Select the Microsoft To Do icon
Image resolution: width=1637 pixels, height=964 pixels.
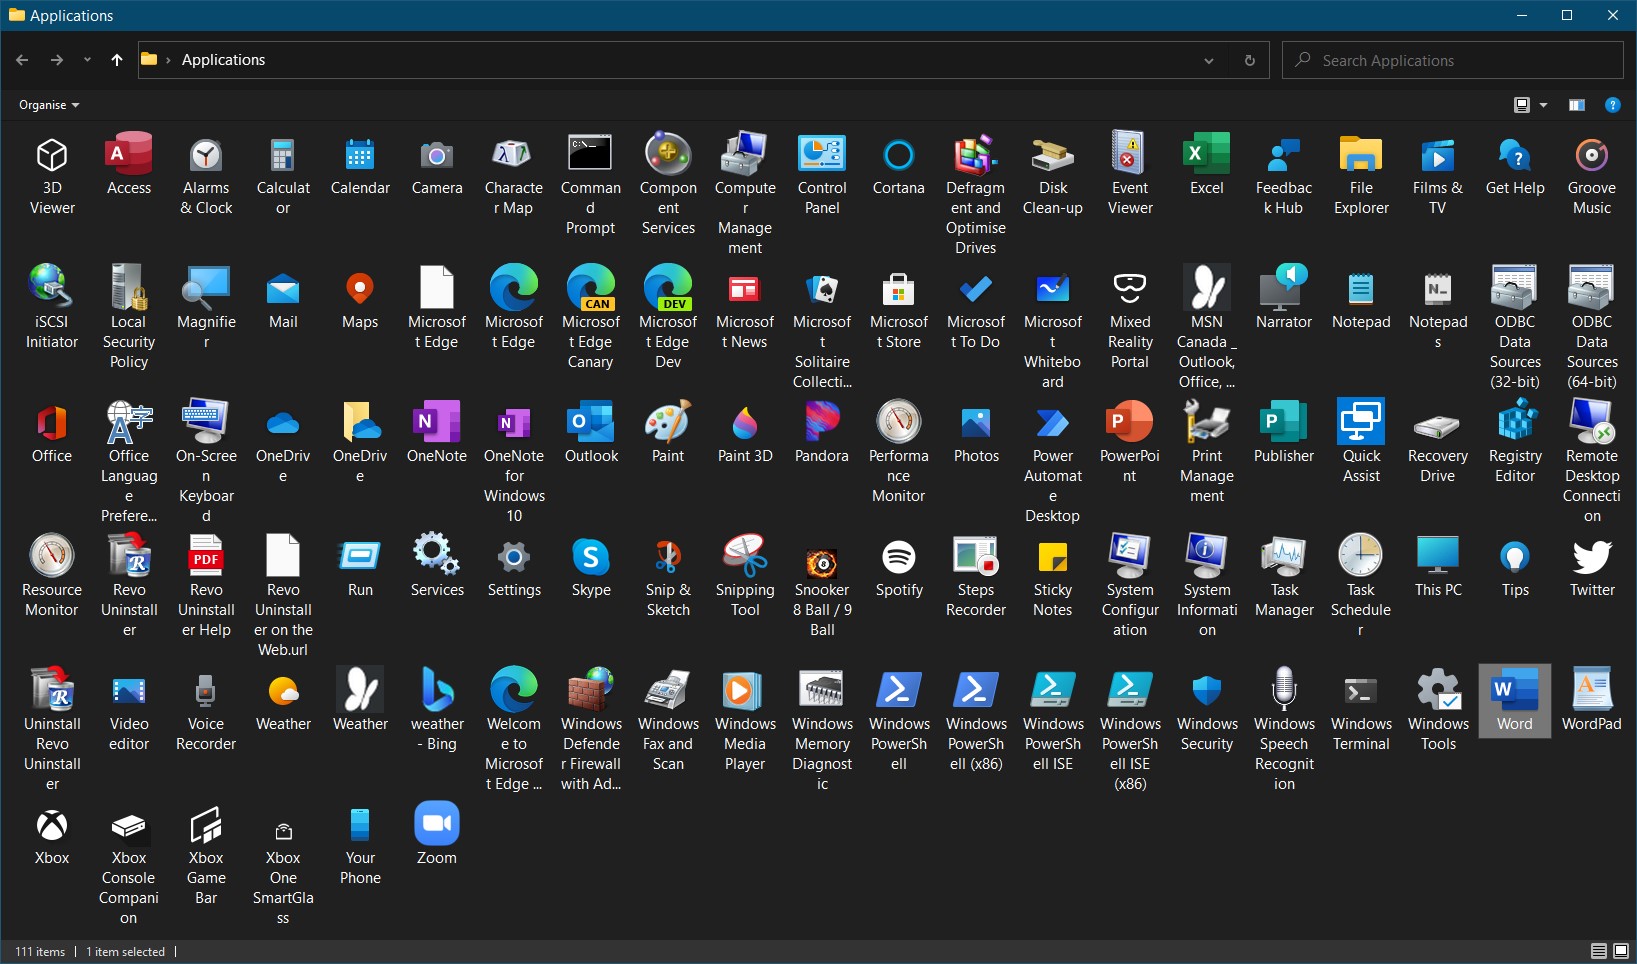(x=976, y=289)
